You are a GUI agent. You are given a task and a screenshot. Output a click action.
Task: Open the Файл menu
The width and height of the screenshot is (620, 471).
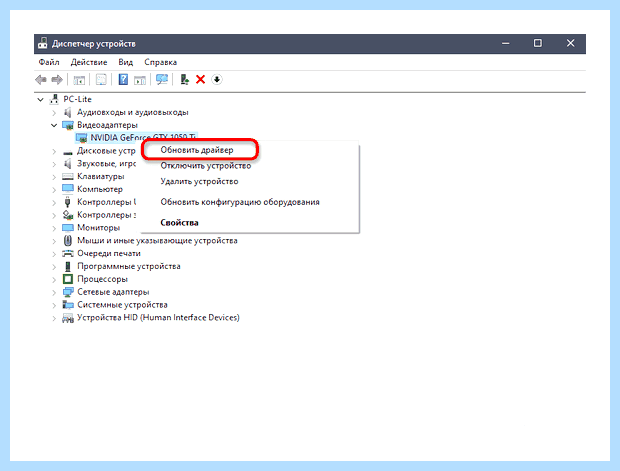[x=49, y=62]
